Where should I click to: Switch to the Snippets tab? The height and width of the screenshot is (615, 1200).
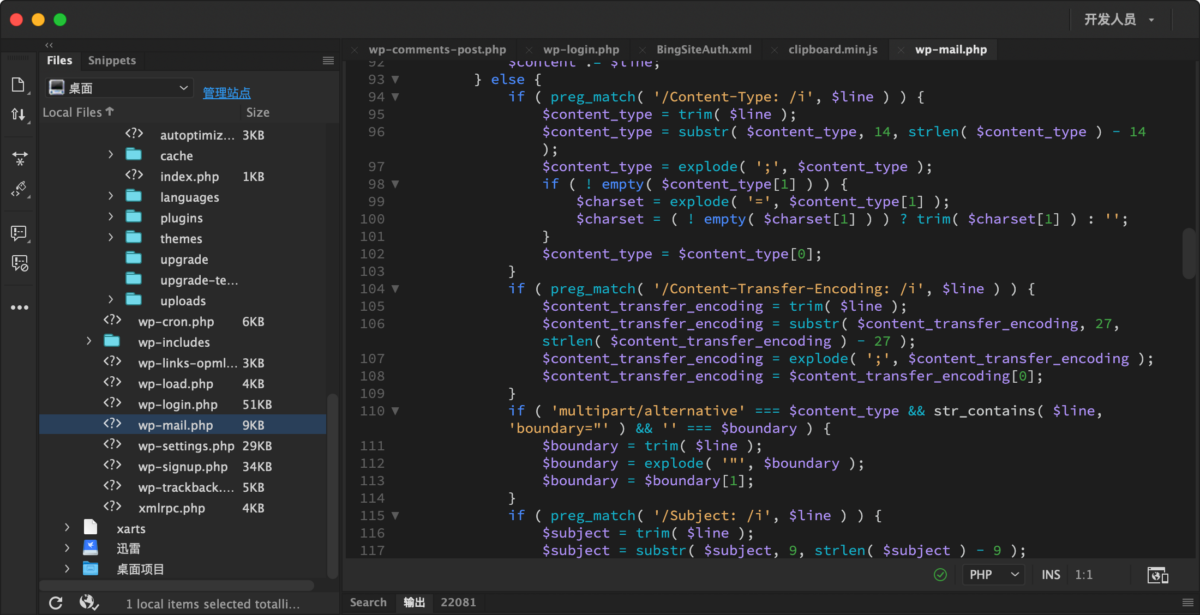coord(112,61)
